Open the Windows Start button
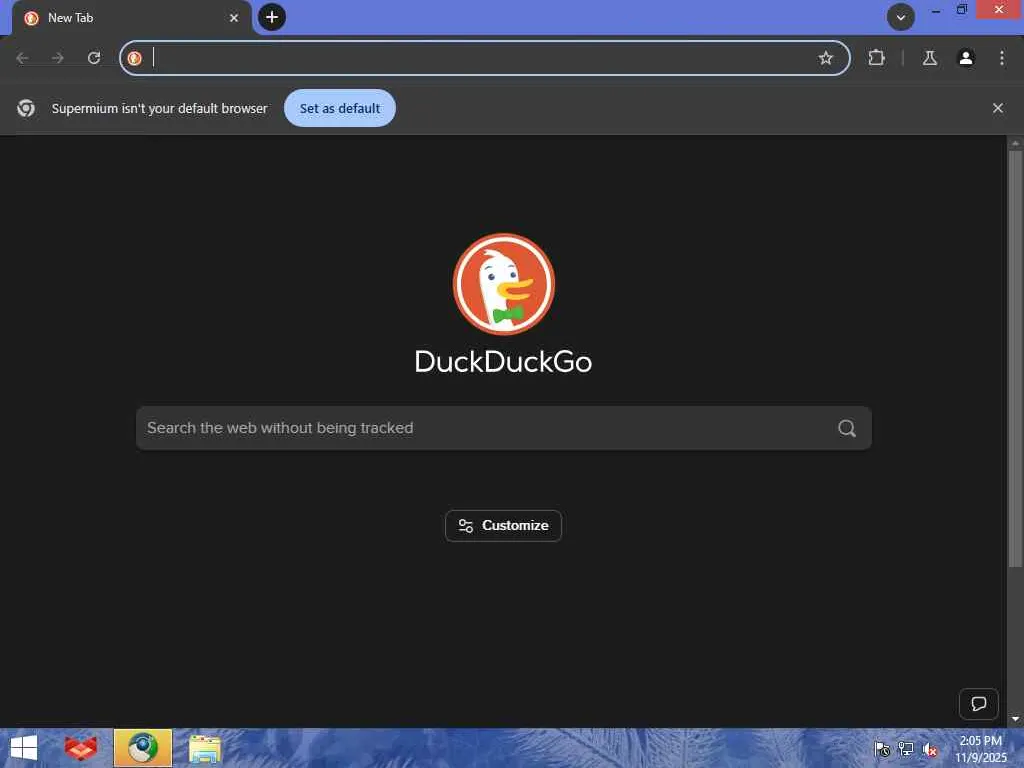Screen dimensions: 1024x768 click(24, 748)
